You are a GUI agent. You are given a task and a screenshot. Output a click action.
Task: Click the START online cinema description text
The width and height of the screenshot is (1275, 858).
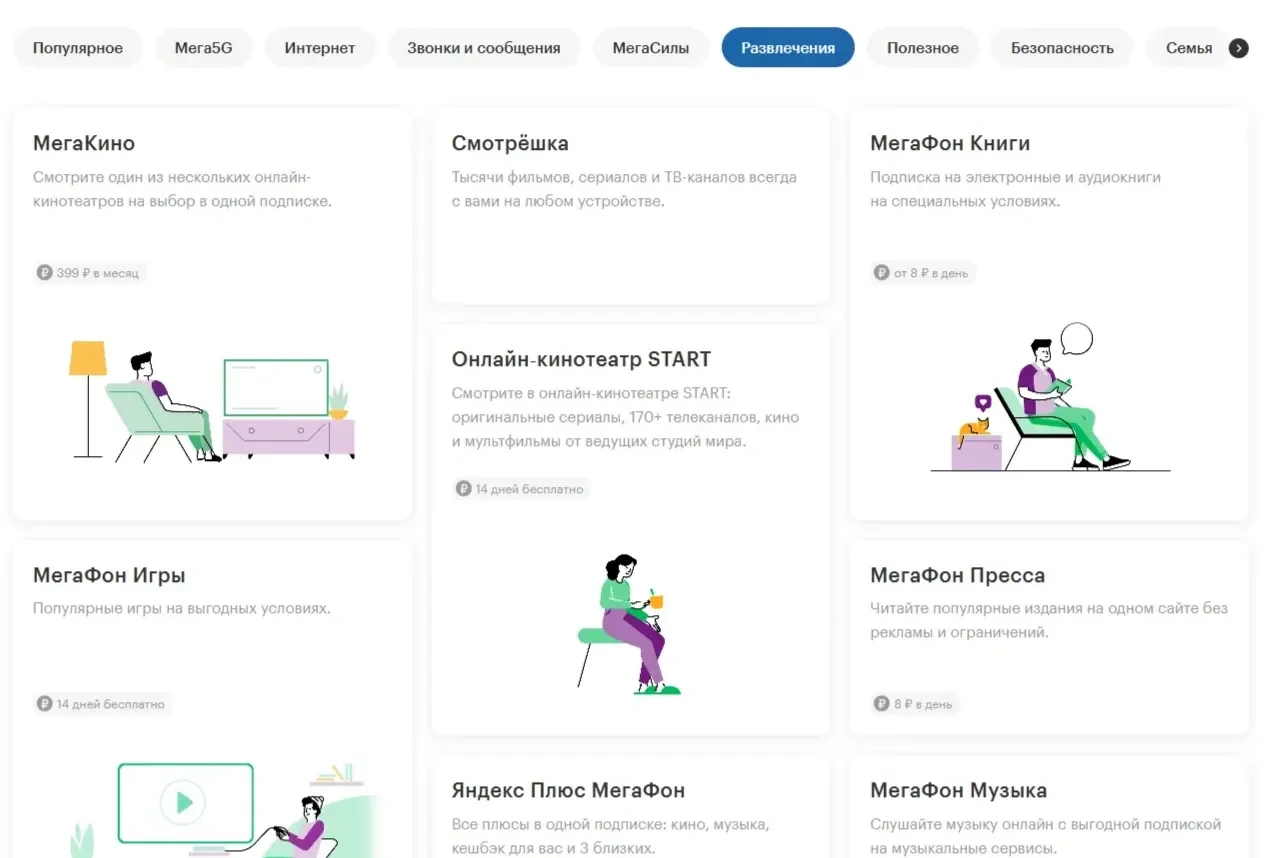(626, 417)
